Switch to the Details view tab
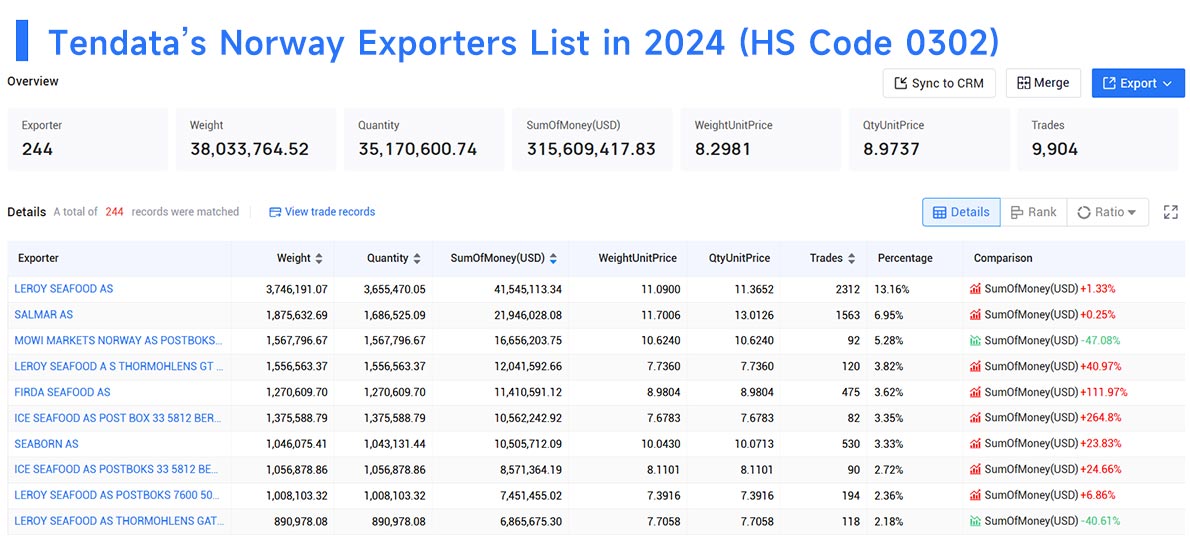The width and height of the screenshot is (1190, 538). tap(961, 212)
